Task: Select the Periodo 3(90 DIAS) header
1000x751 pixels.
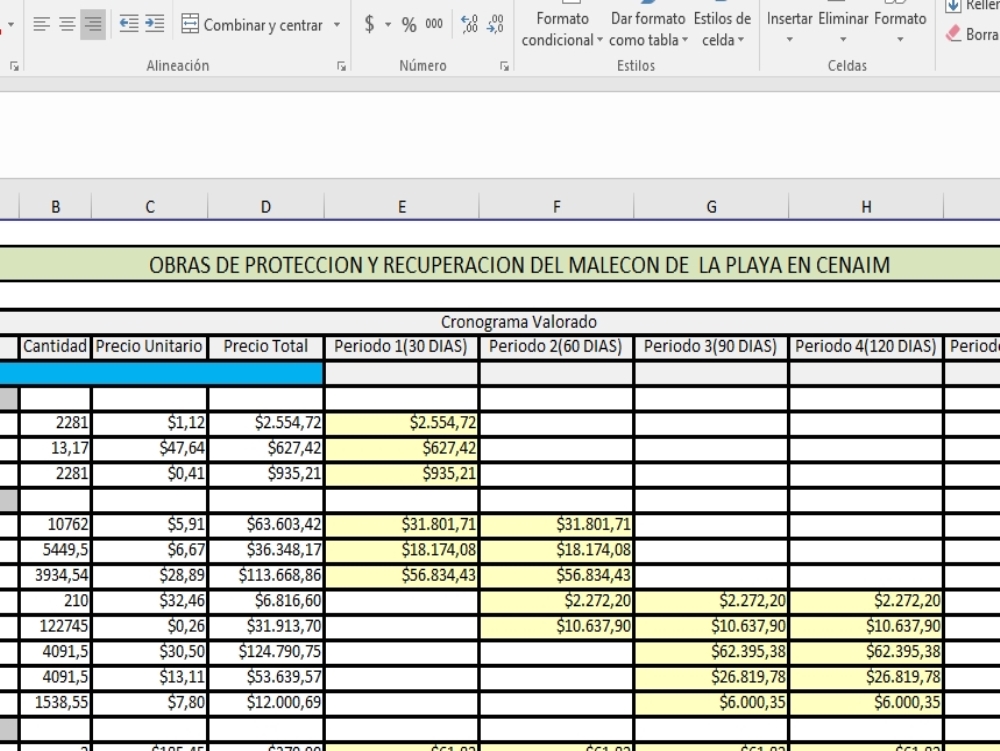Action: [x=710, y=347]
